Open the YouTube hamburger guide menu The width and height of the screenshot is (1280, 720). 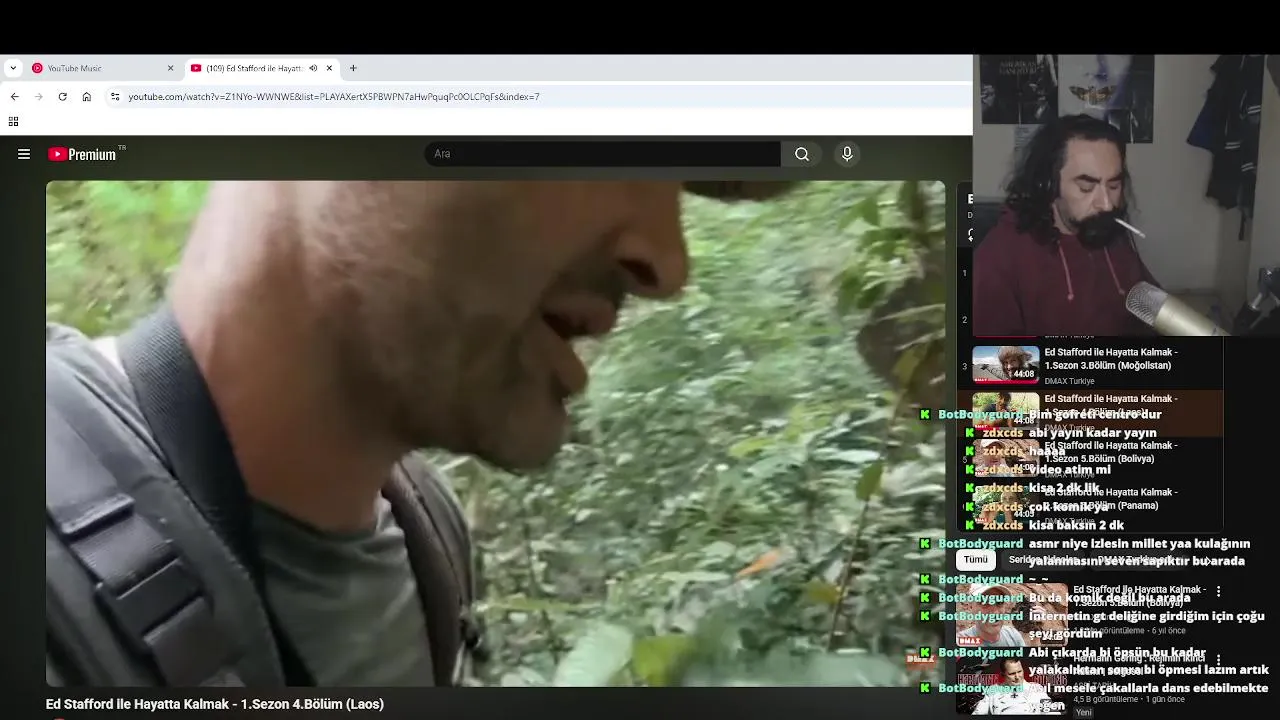coord(24,154)
